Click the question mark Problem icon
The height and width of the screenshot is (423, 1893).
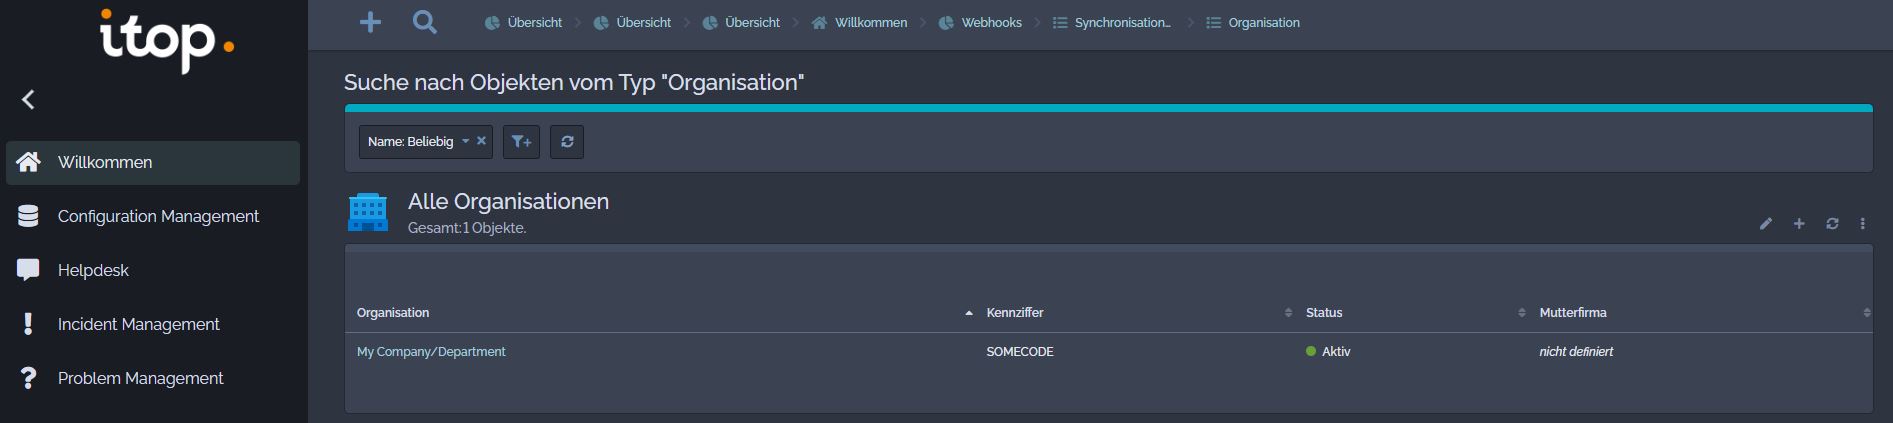pos(28,378)
